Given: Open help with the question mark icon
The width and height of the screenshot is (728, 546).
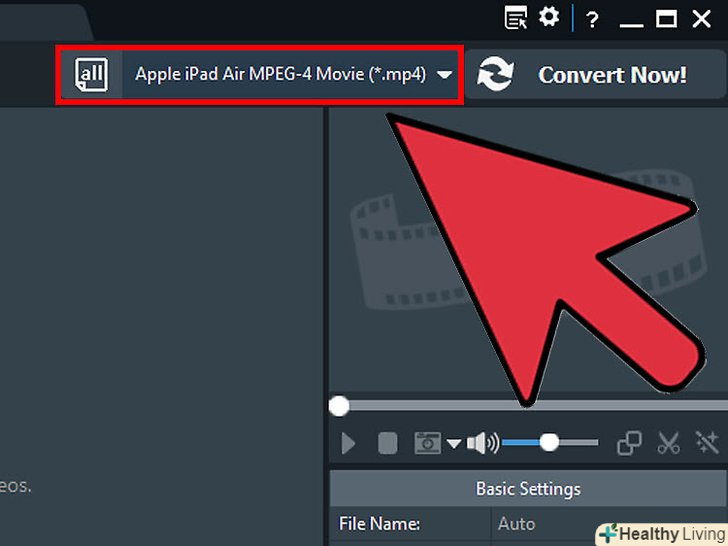Looking at the screenshot, I should click(592, 20).
